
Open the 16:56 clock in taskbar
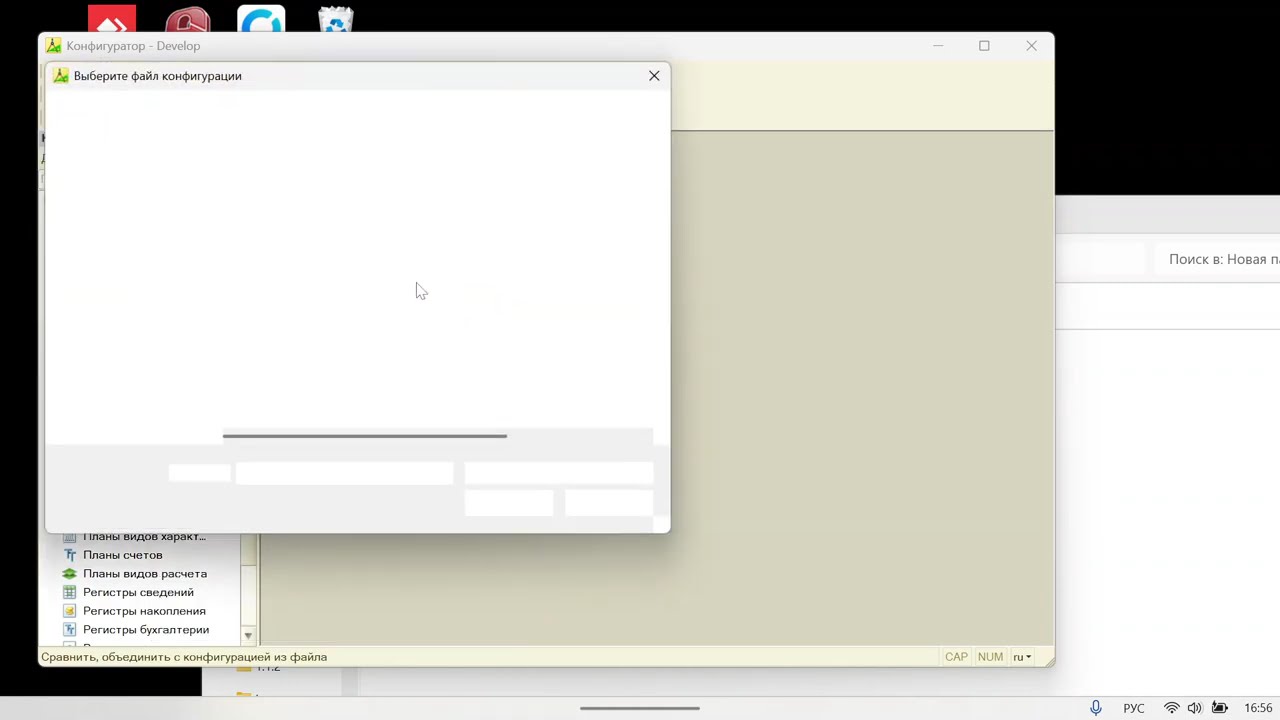[x=1258, y=708]
